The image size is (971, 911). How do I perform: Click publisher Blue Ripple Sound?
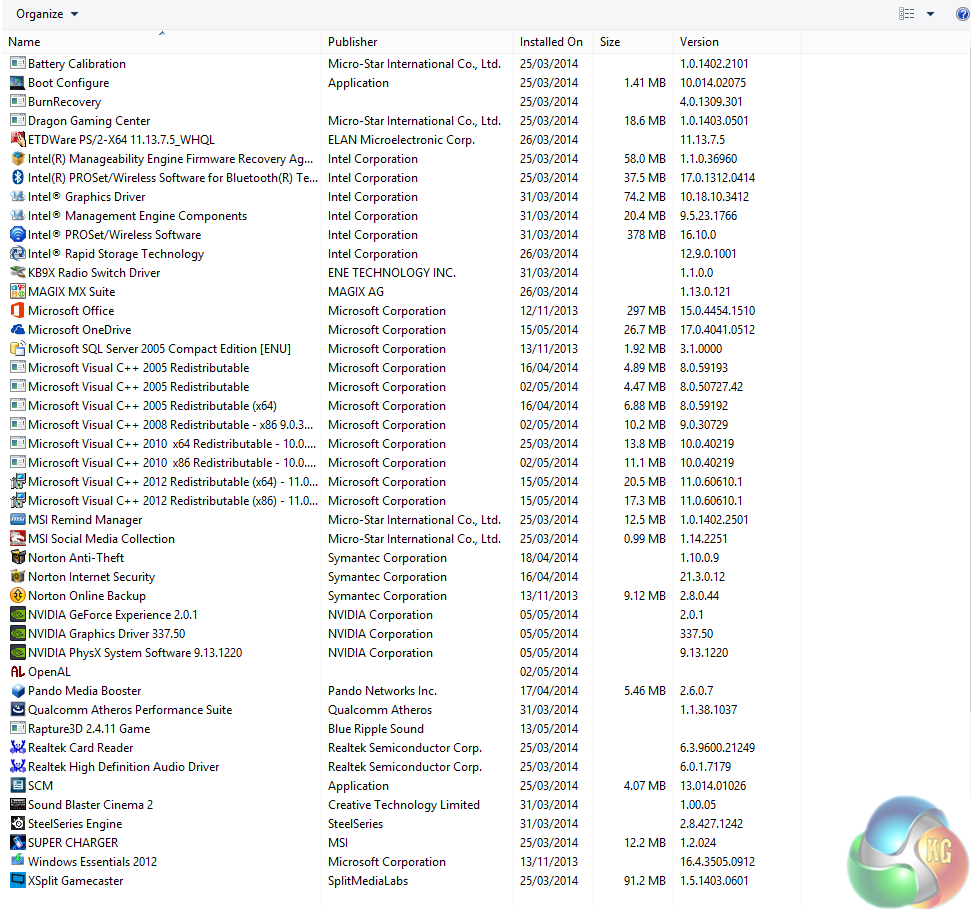(376, 728)
